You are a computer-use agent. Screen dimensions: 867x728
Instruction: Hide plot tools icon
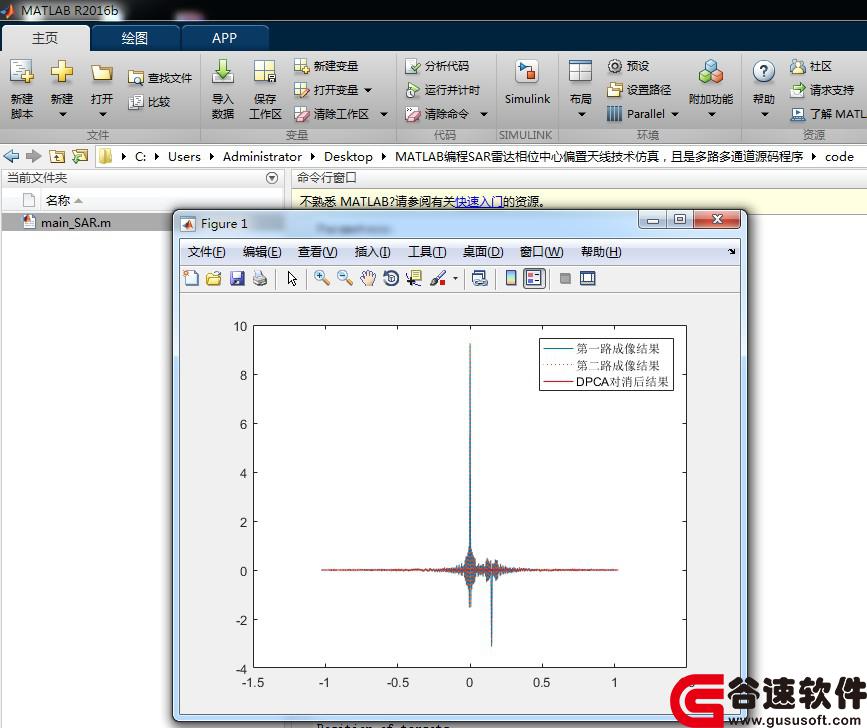coord(565,278)
